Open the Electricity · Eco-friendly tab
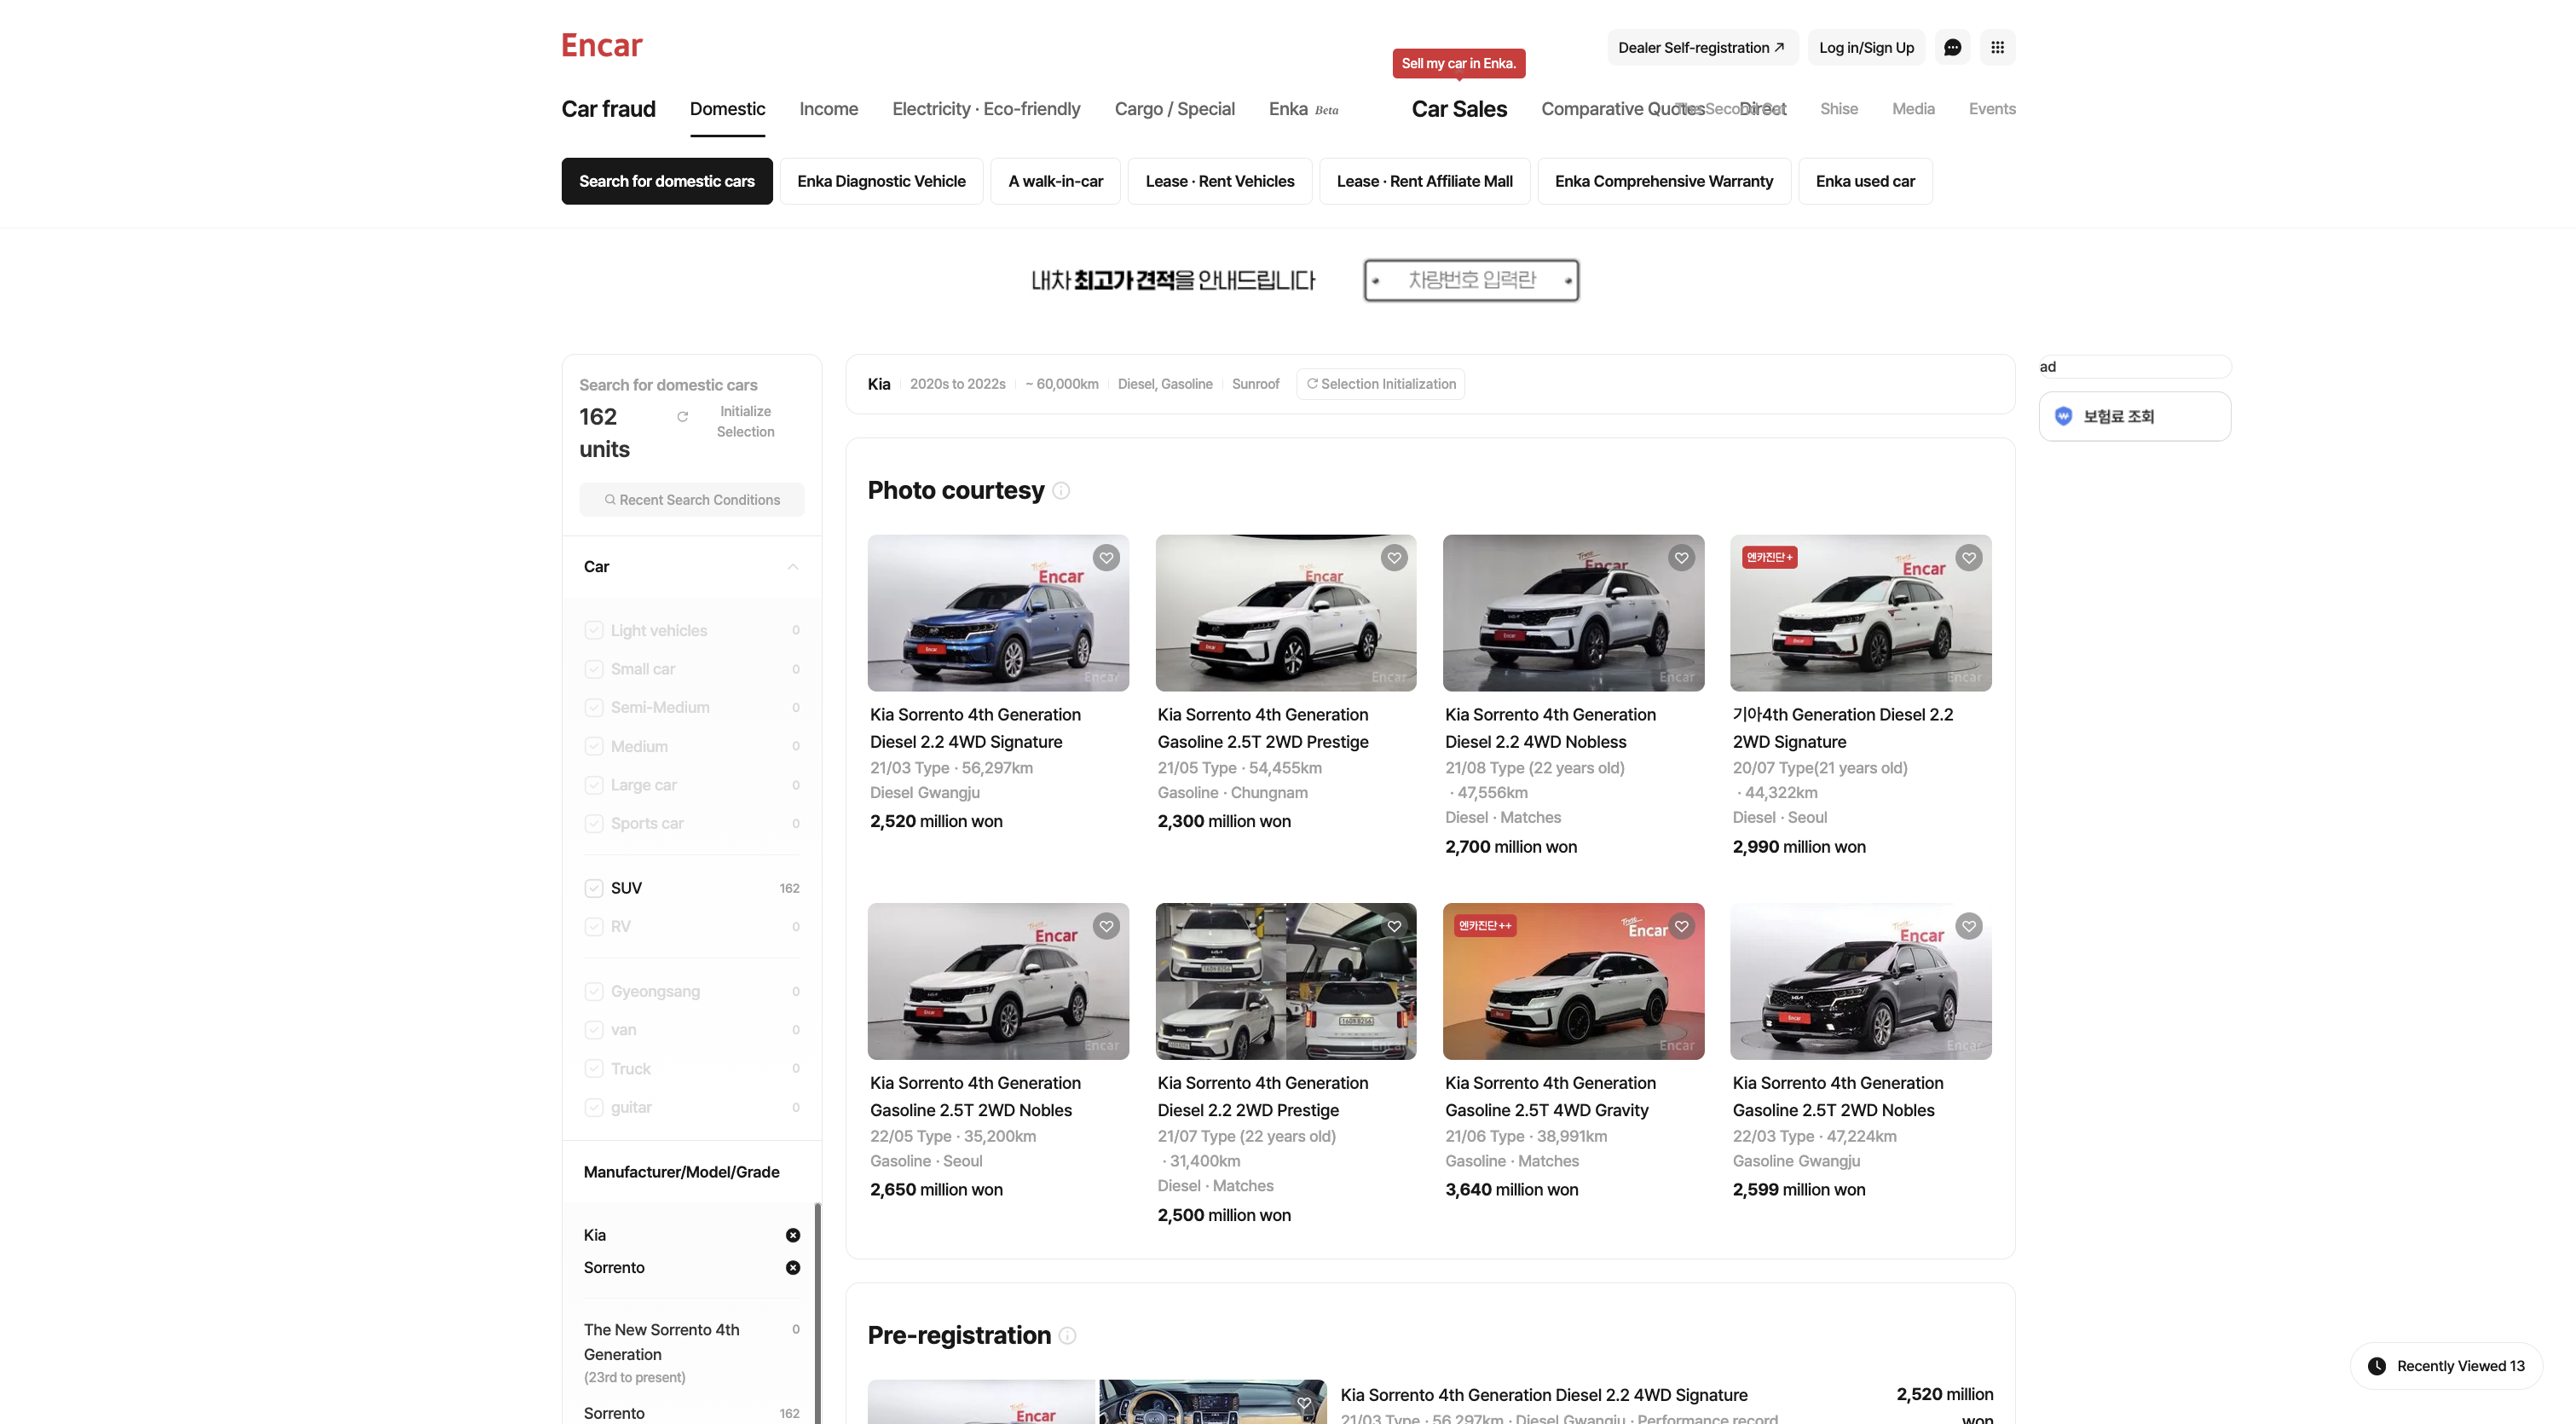Image resolution: width=2576 pixels, height=1424 pixels. [986, 109]
